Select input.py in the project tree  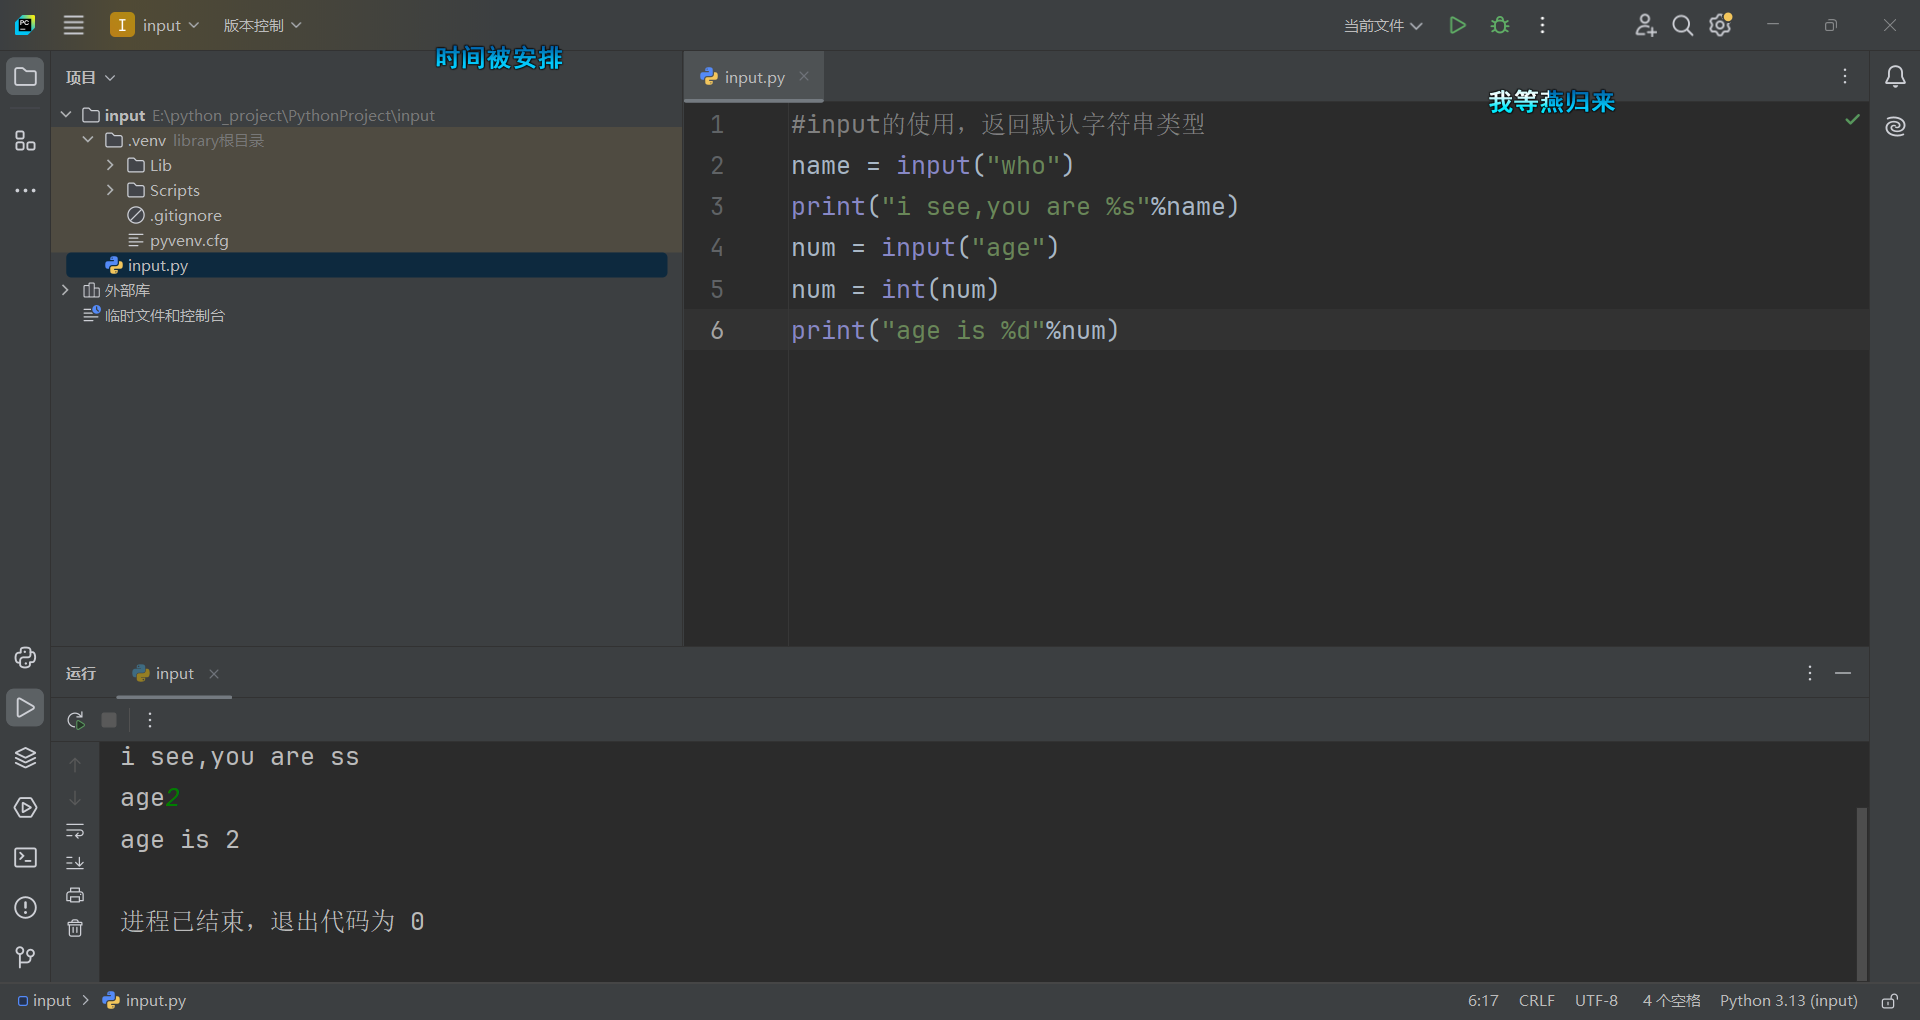click(158, 265)
